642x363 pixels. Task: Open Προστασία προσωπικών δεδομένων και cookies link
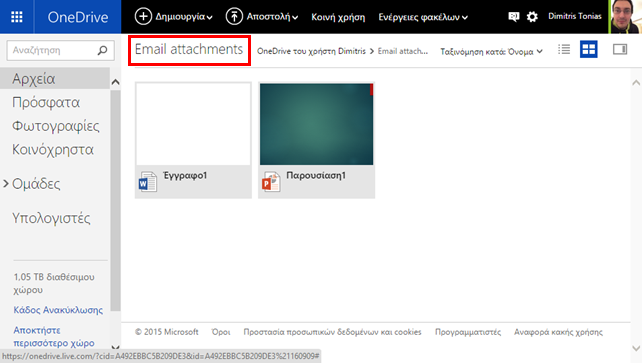pos(332,332)
